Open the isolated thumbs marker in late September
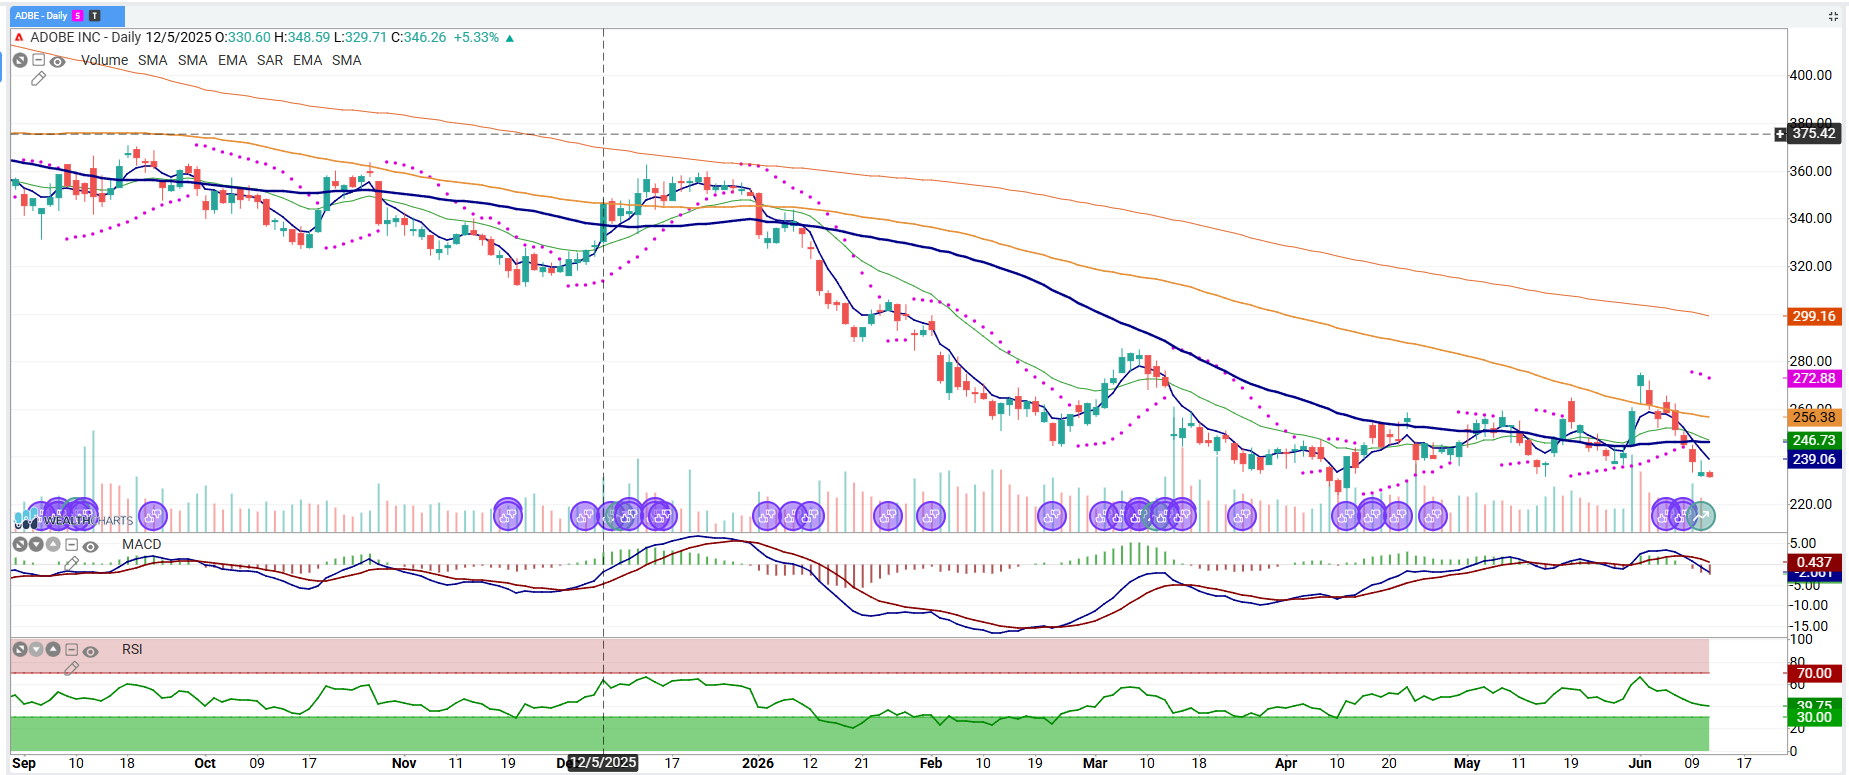This screenshot has height=775, width=1849. 153,515
